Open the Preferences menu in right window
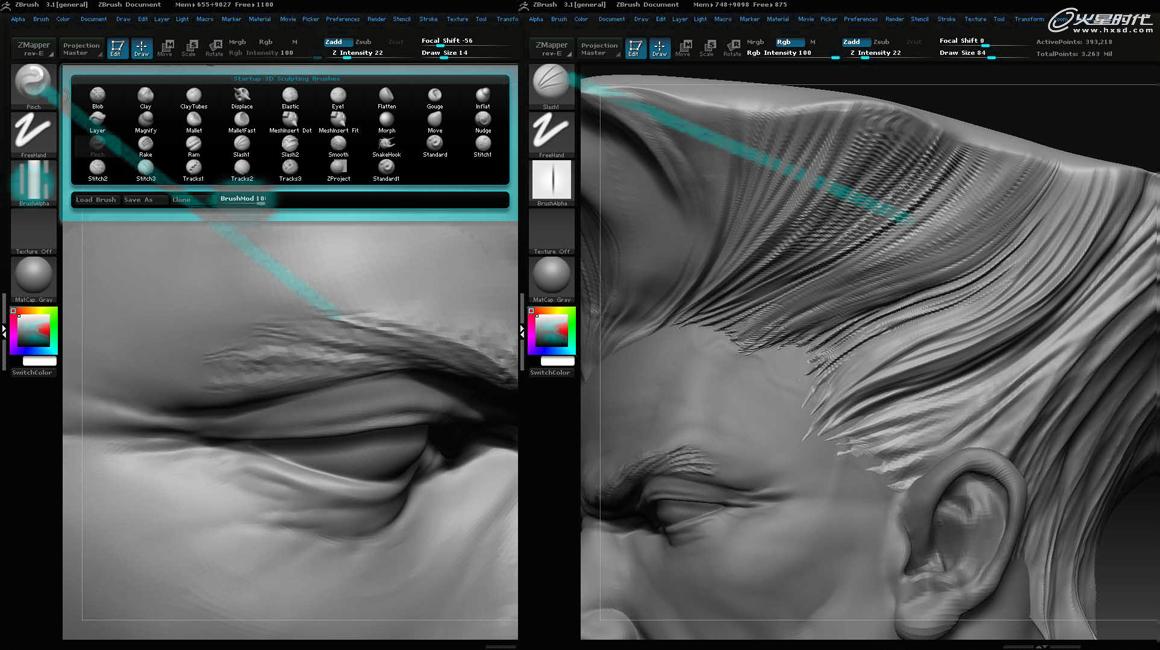 coord(860,19)
